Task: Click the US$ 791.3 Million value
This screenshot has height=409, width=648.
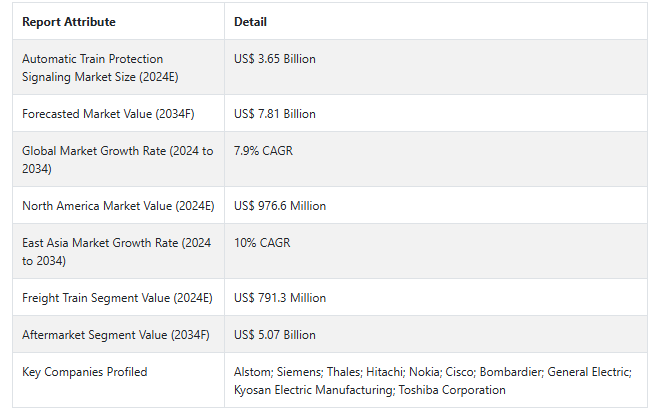Action: (x=280, y=298)
